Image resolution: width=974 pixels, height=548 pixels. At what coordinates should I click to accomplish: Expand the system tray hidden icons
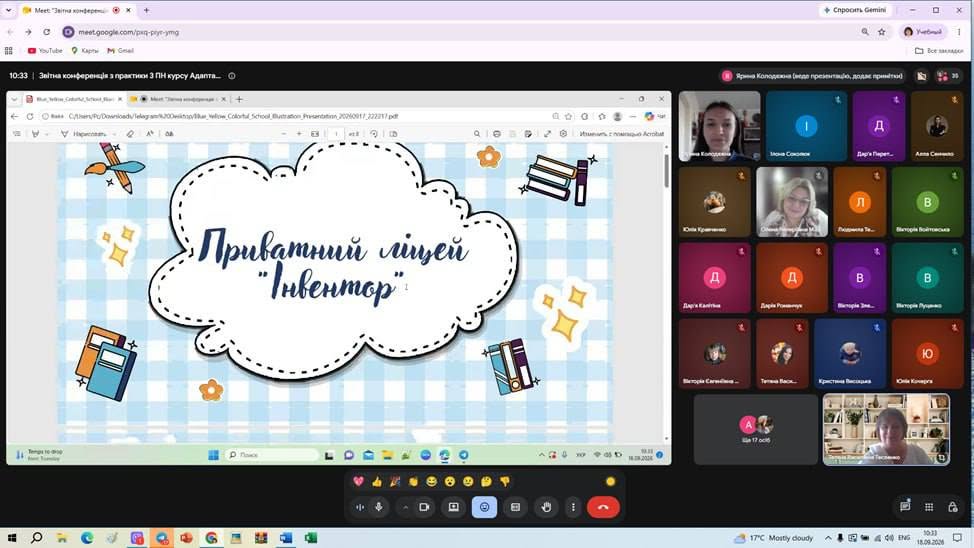pos(828,537)
